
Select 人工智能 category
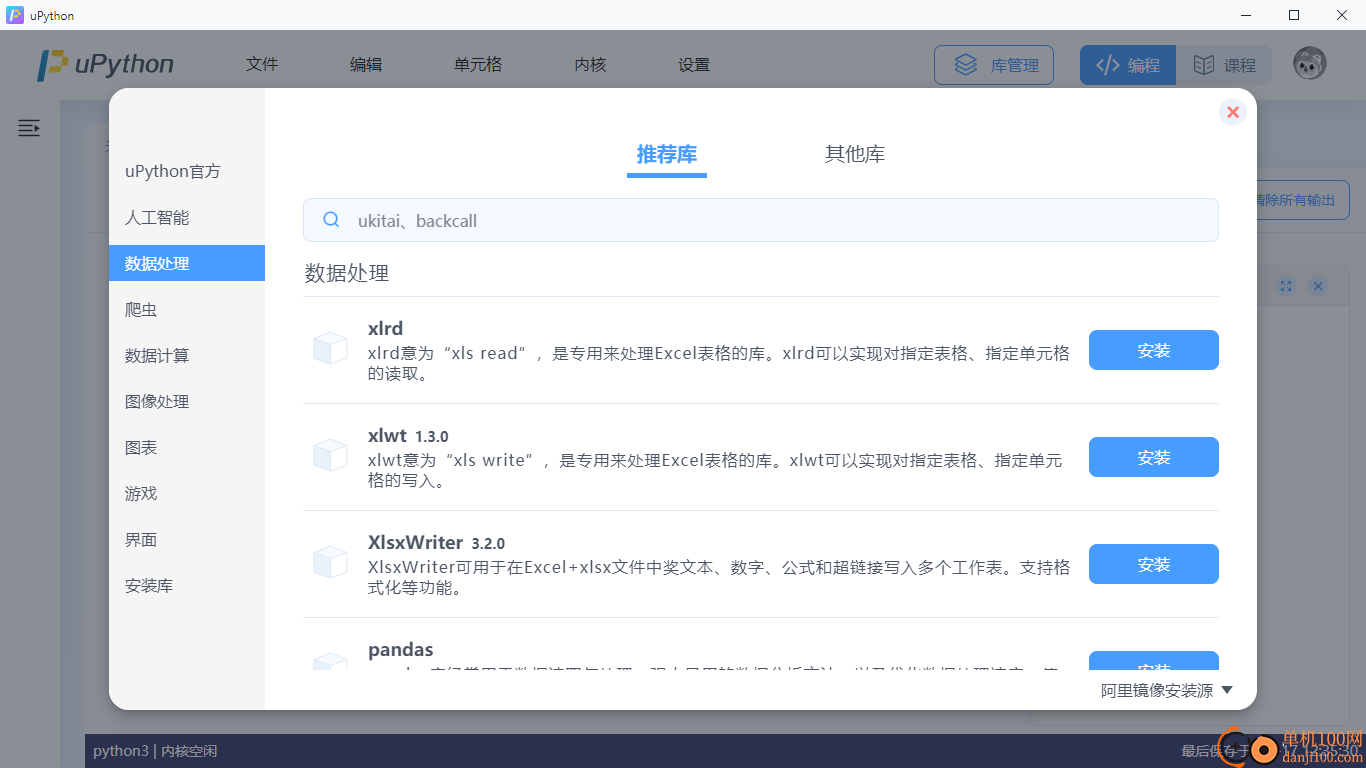point(187,217)
